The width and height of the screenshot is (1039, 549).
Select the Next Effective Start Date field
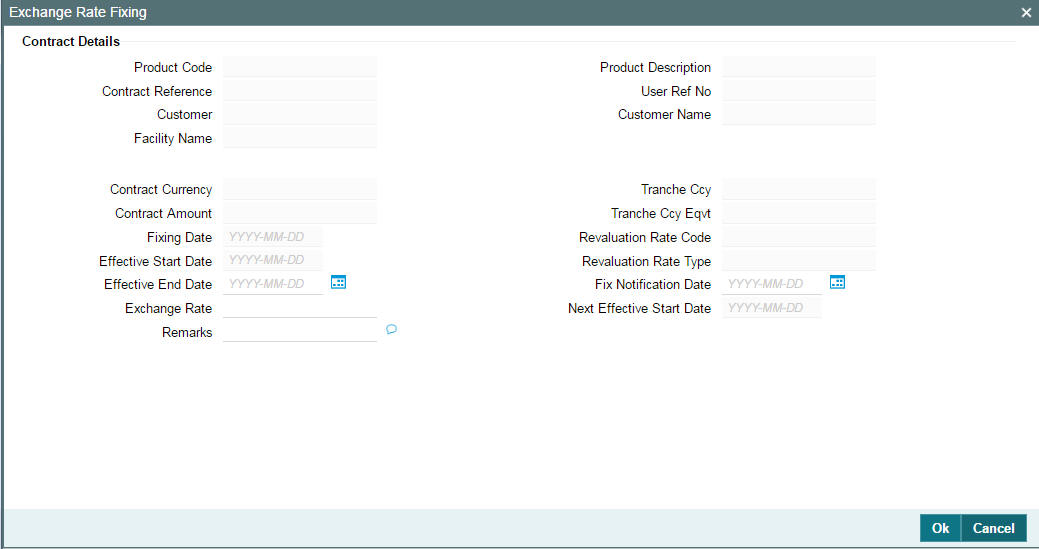point(772,308)
